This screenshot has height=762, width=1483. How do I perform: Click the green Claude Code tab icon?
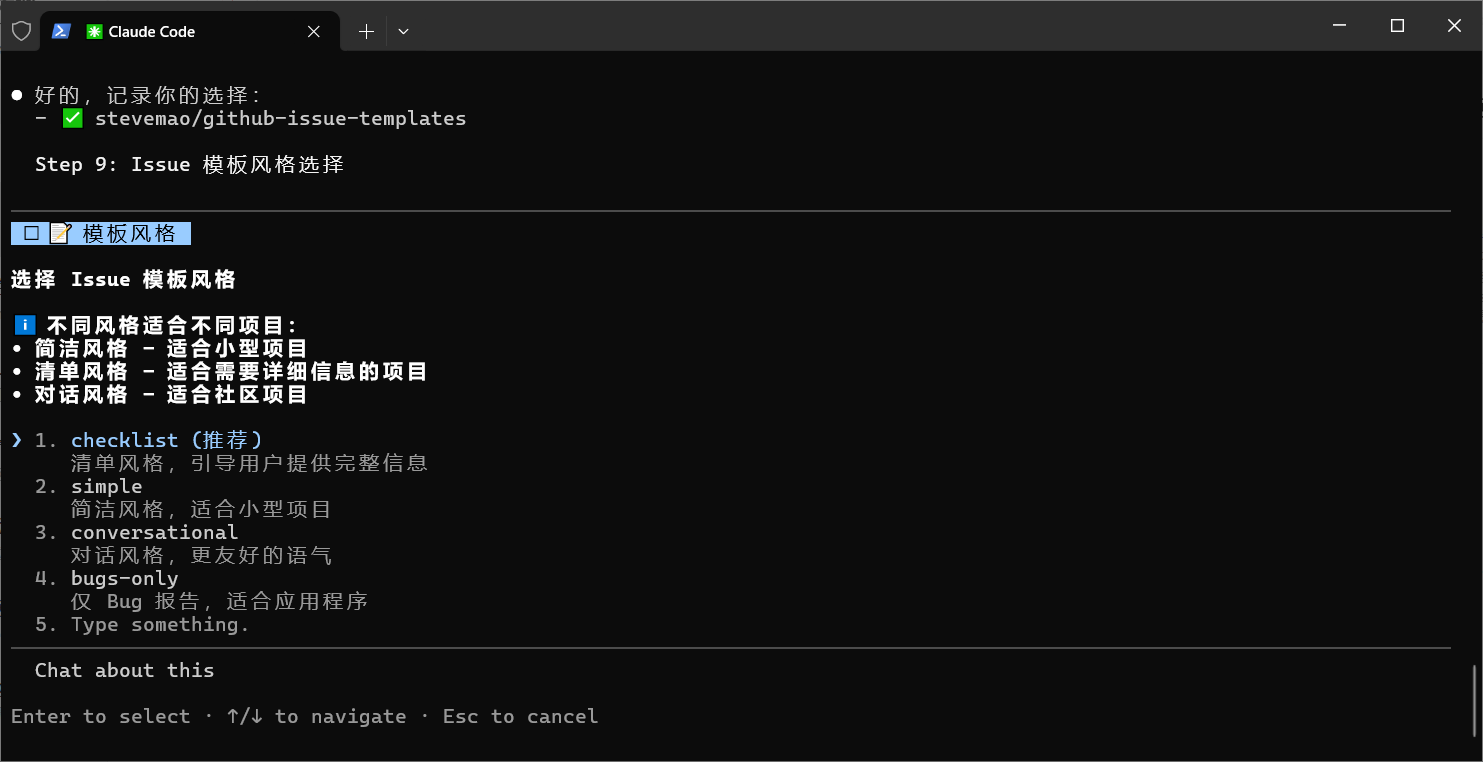pyautogui.click(x=95, y=32)
